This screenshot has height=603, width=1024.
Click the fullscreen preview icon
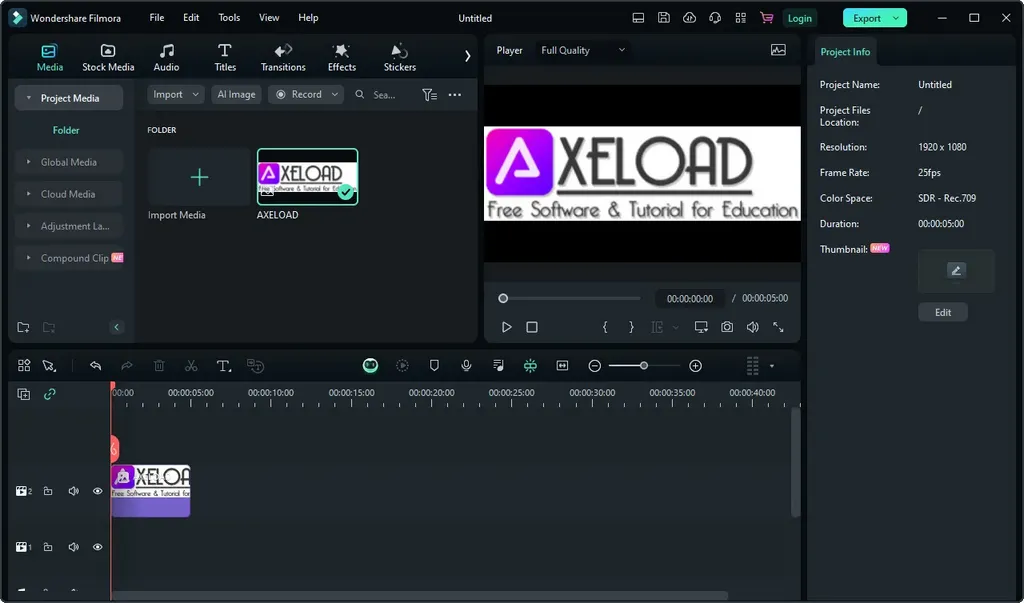[778, 327]
